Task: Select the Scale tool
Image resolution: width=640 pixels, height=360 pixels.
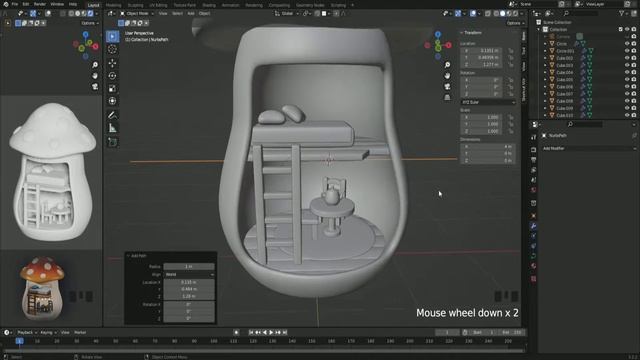Action: point(113,88)
